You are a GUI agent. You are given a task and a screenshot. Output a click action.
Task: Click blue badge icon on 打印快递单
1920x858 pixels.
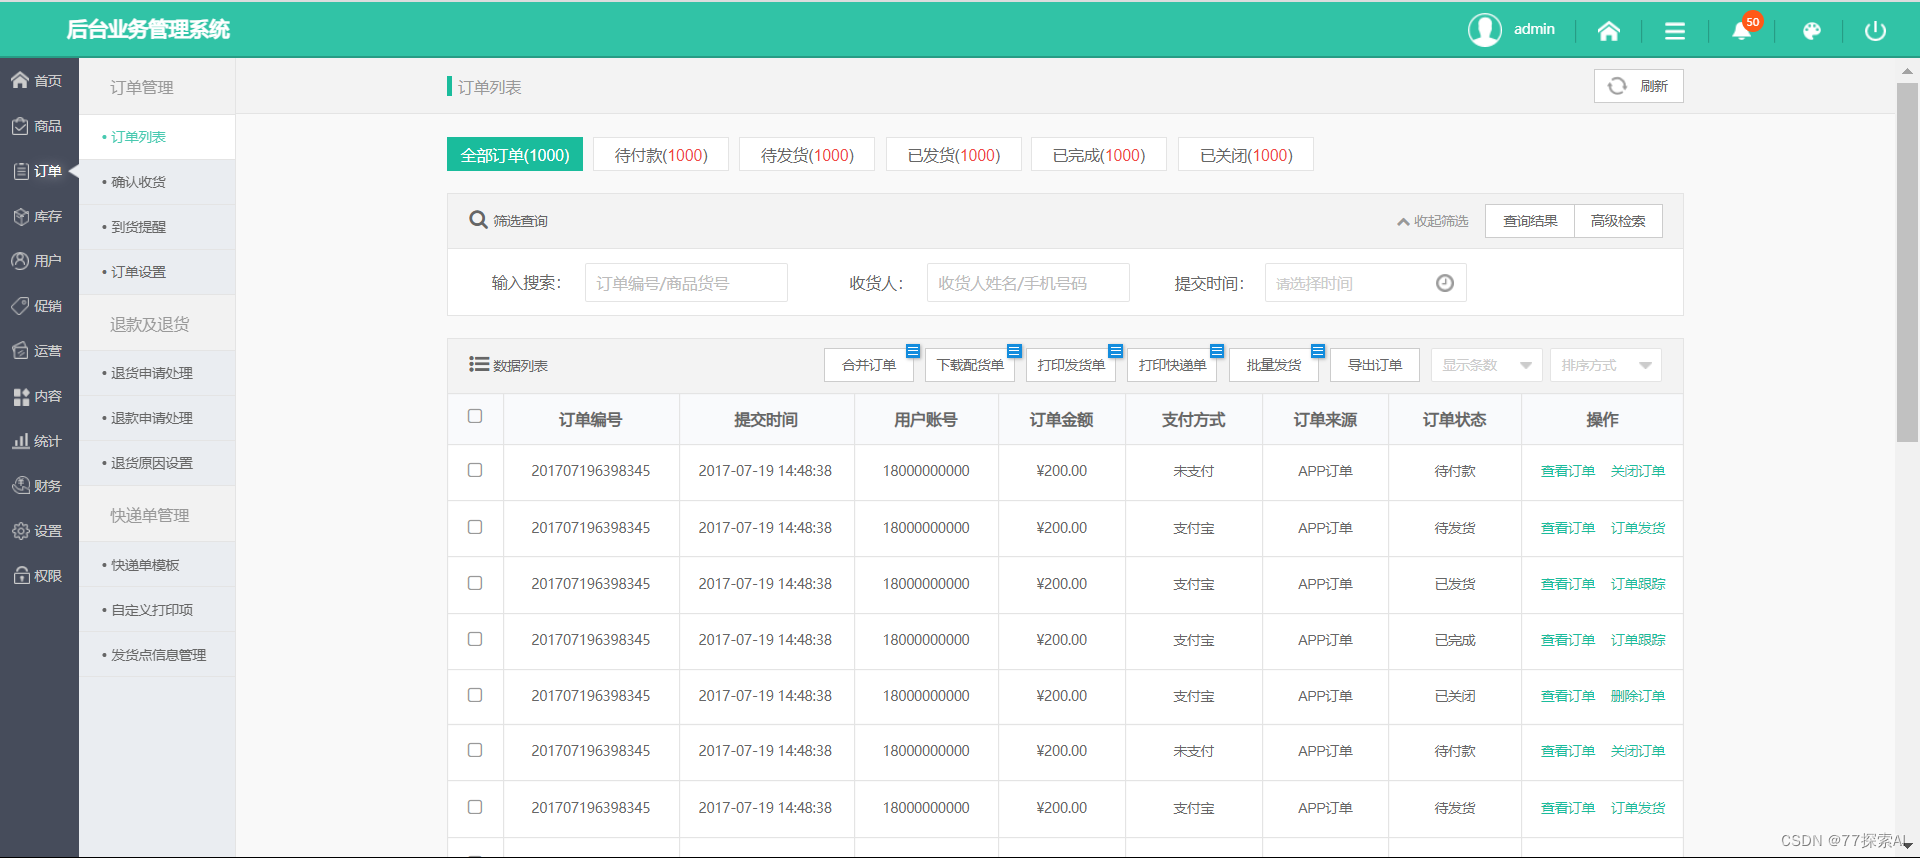(x=1217, y=351)
